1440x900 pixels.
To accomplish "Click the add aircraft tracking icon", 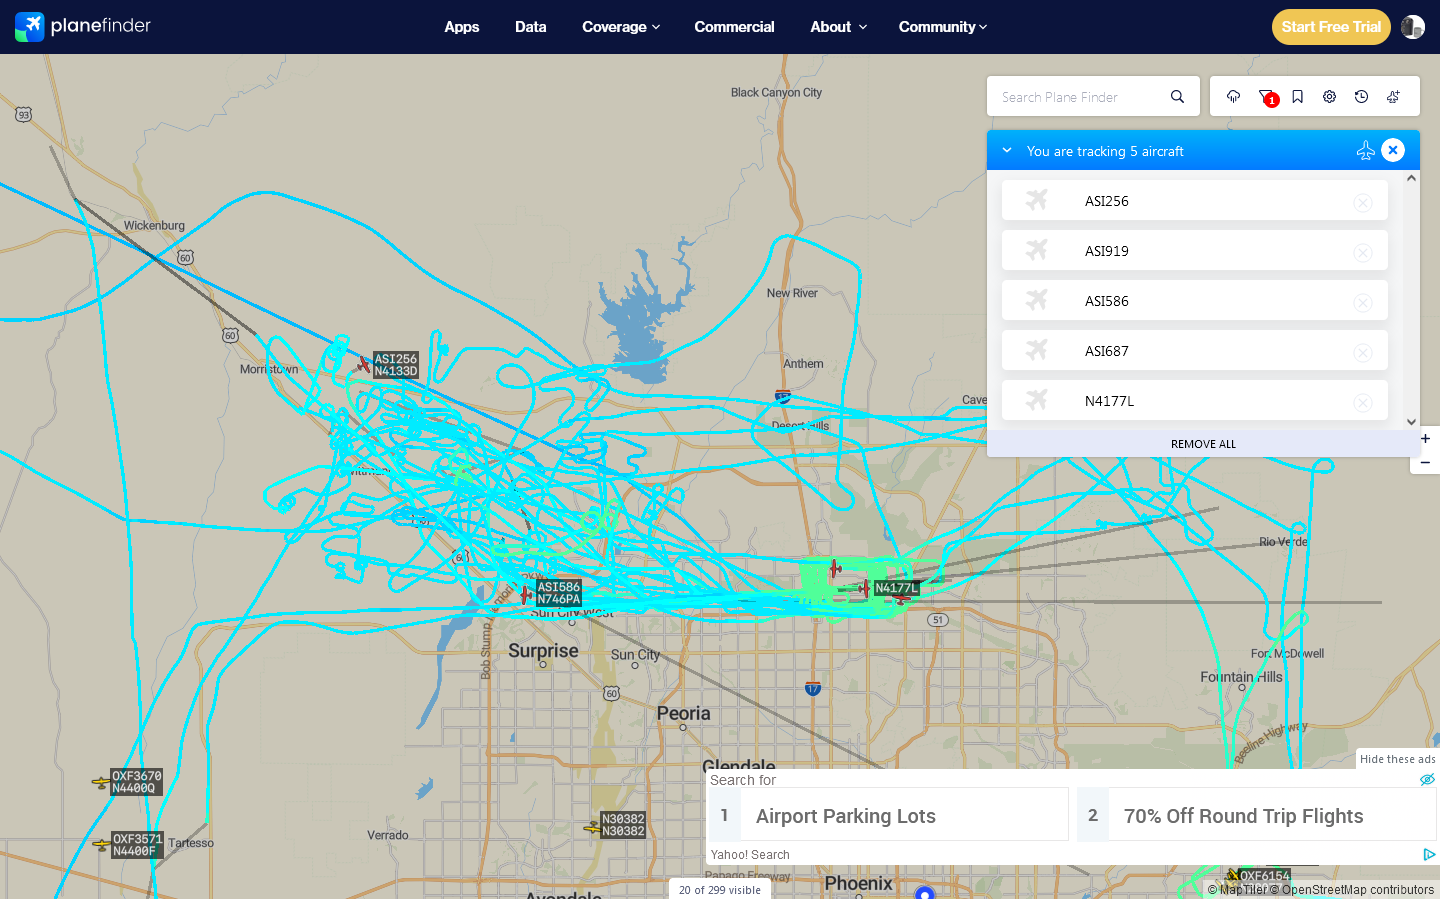I will tap(1393, 97).
